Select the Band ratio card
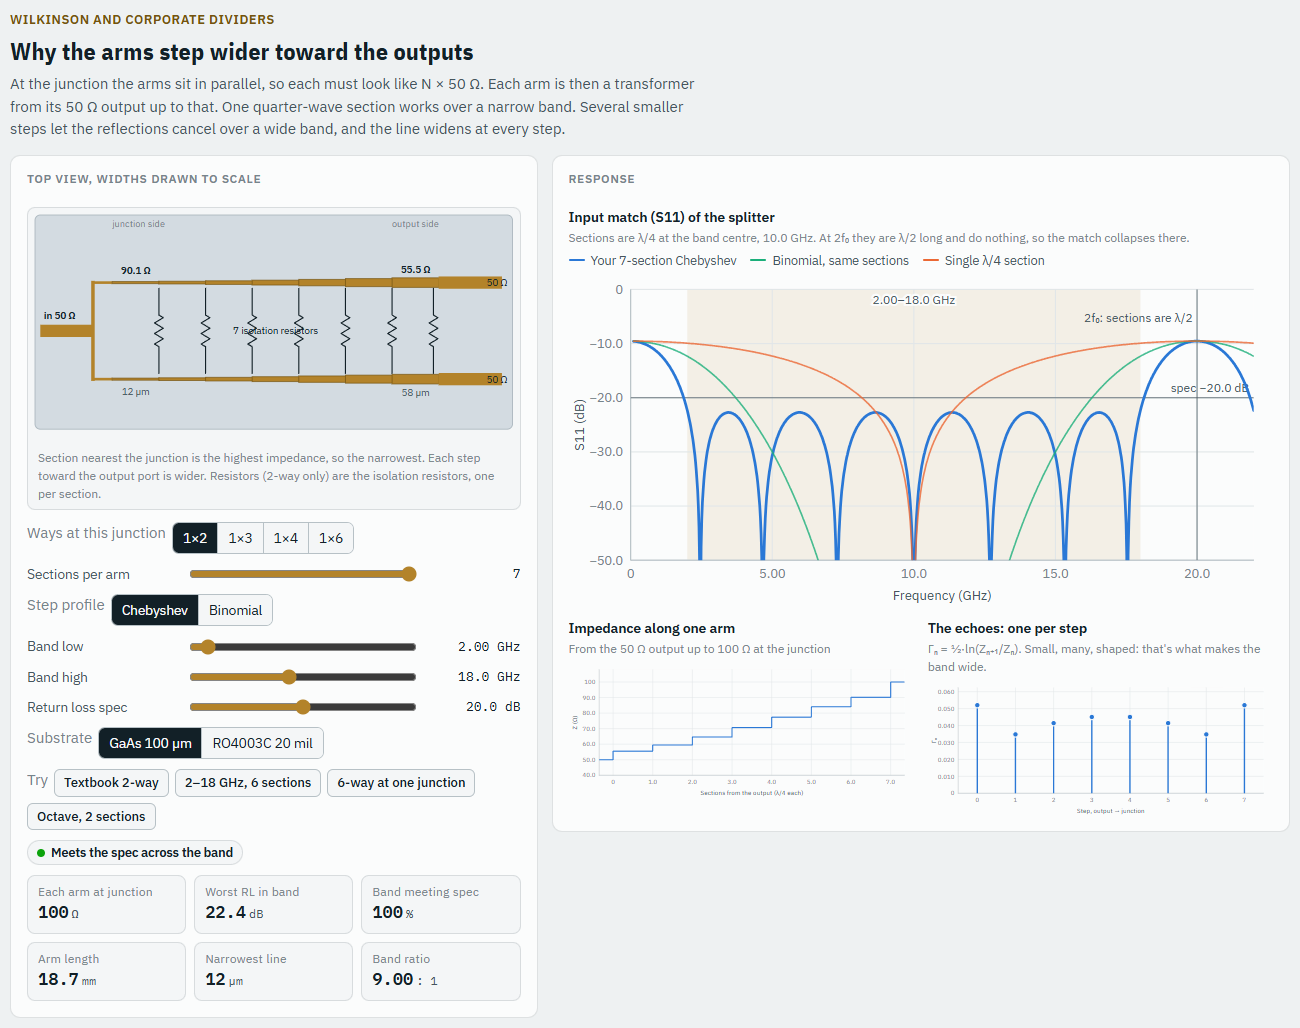Viewport: 1300px width, 1028px height. point(441,971)
